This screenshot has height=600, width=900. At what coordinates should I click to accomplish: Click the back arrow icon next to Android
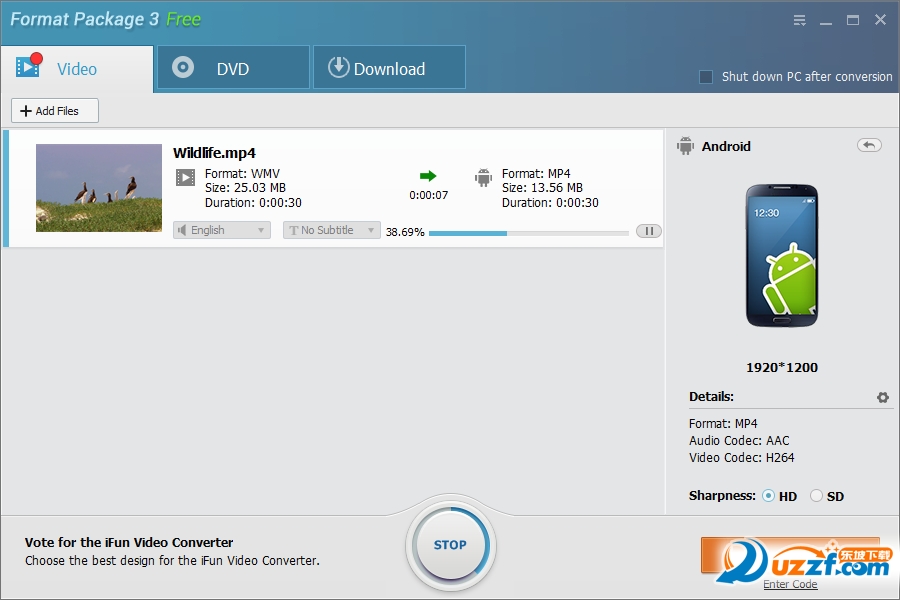869,145
